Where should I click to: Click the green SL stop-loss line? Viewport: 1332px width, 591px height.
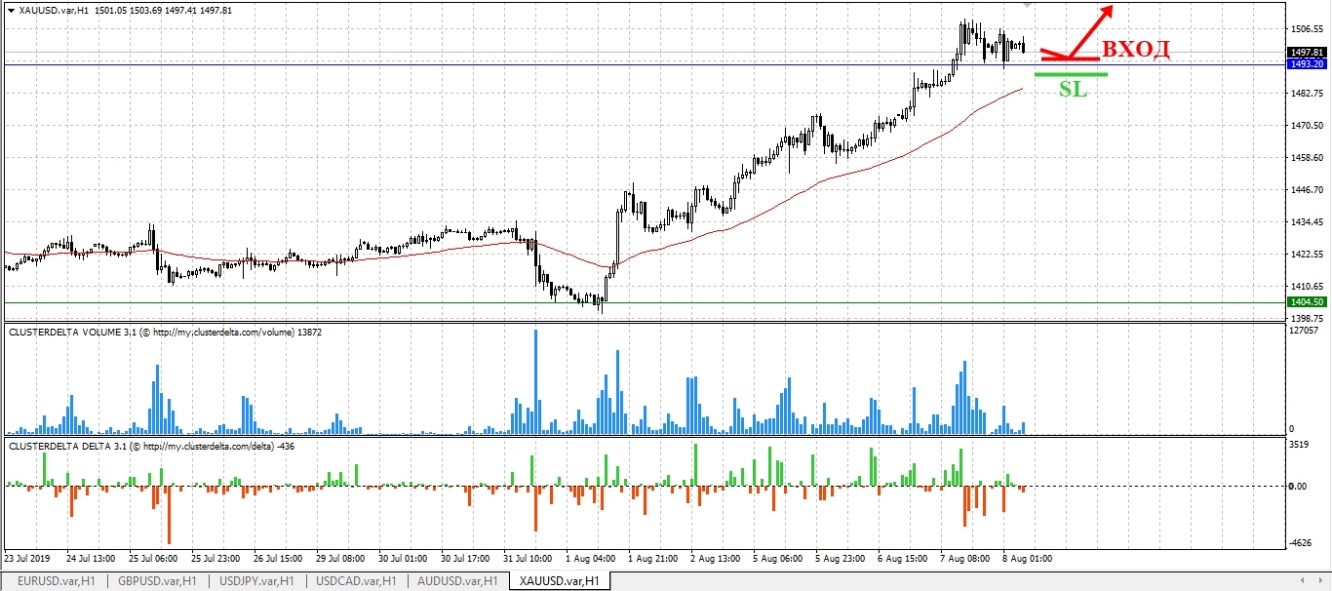click(x=1072, y=74)
